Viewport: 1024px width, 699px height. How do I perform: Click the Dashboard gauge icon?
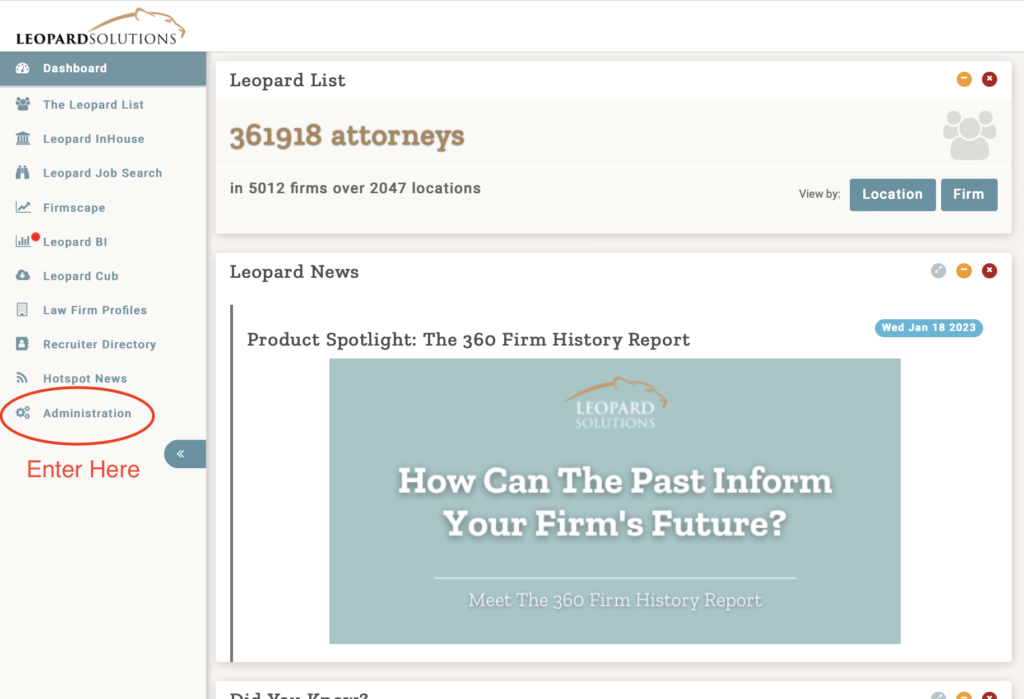[x=23, y=69]
